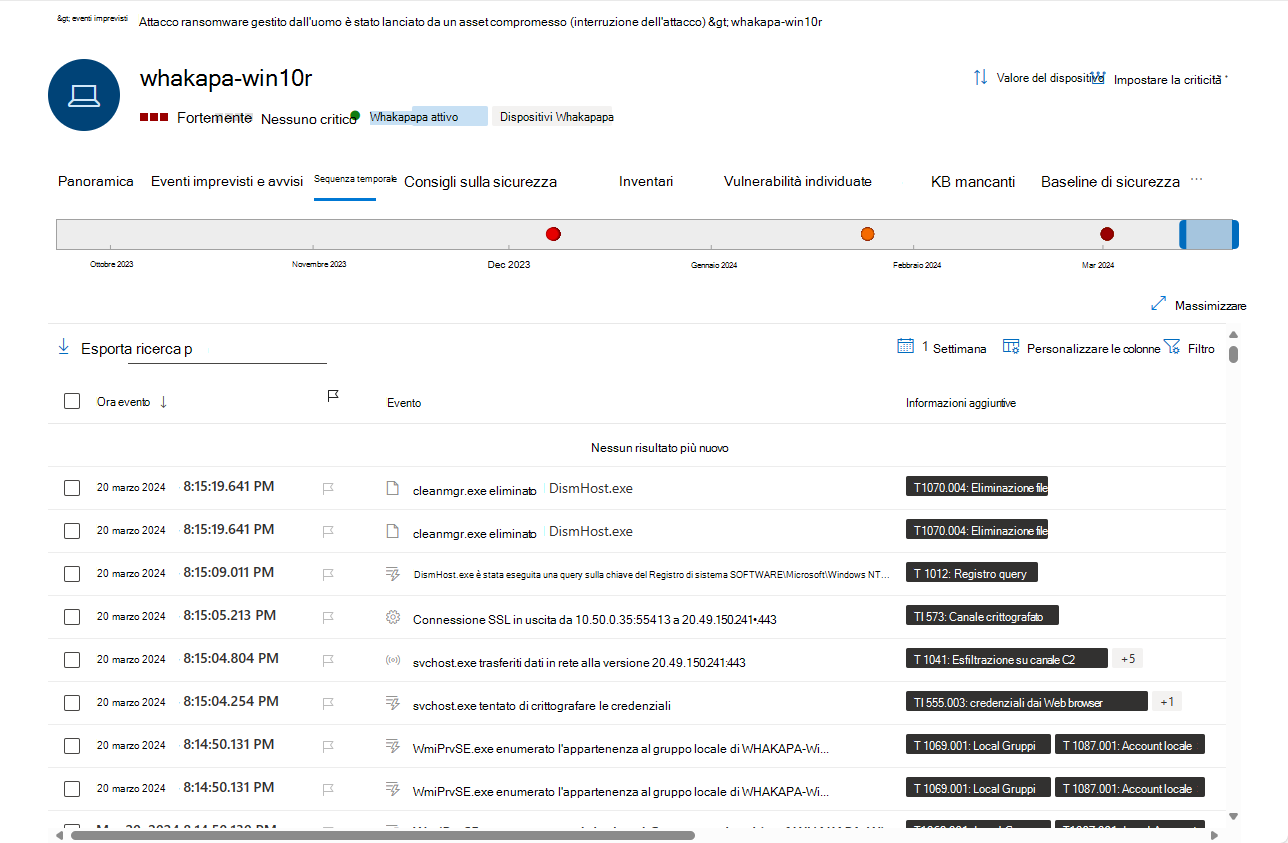Viewport: 1288px width, 843px height.
Task: Select the Sequenza temporale tab
Action: click(x=355, y=178)
